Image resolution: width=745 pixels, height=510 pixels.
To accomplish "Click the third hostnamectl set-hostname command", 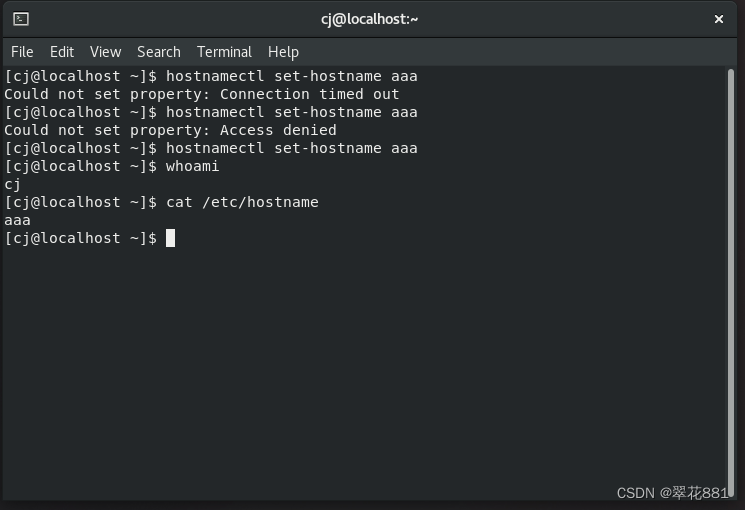I will pos(291,148).
